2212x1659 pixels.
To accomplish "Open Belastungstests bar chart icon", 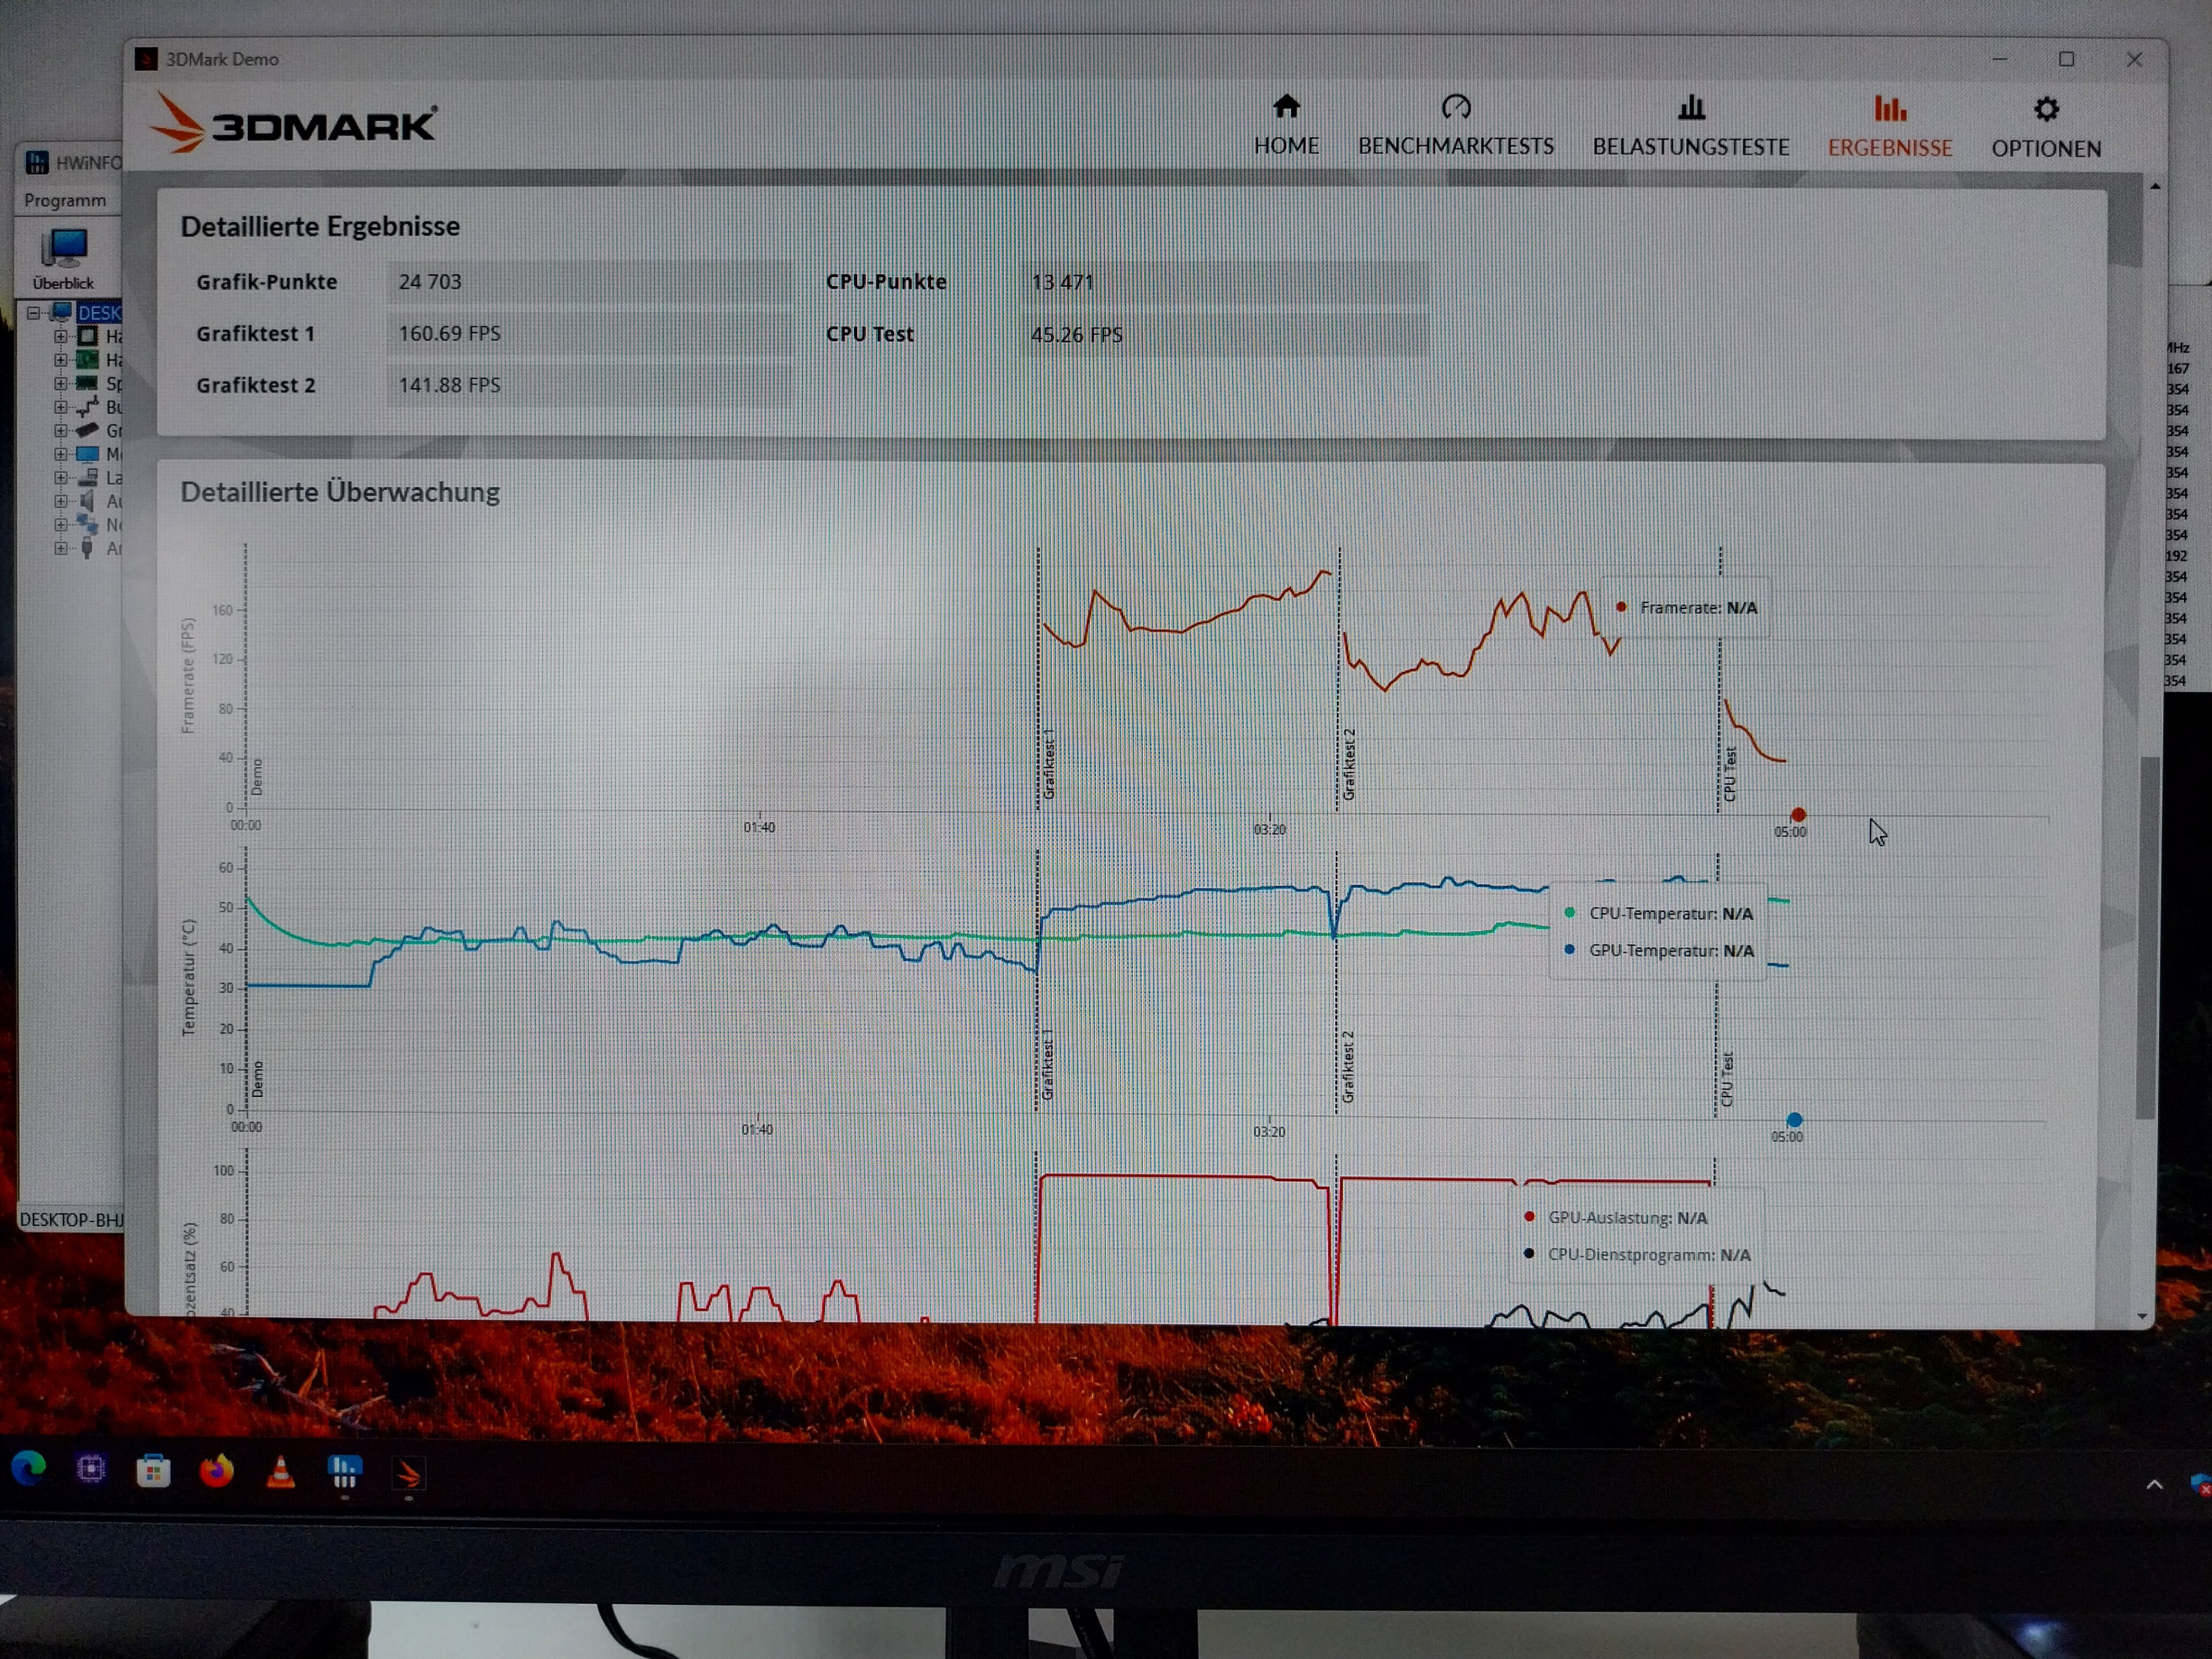I will point(1690,106).
